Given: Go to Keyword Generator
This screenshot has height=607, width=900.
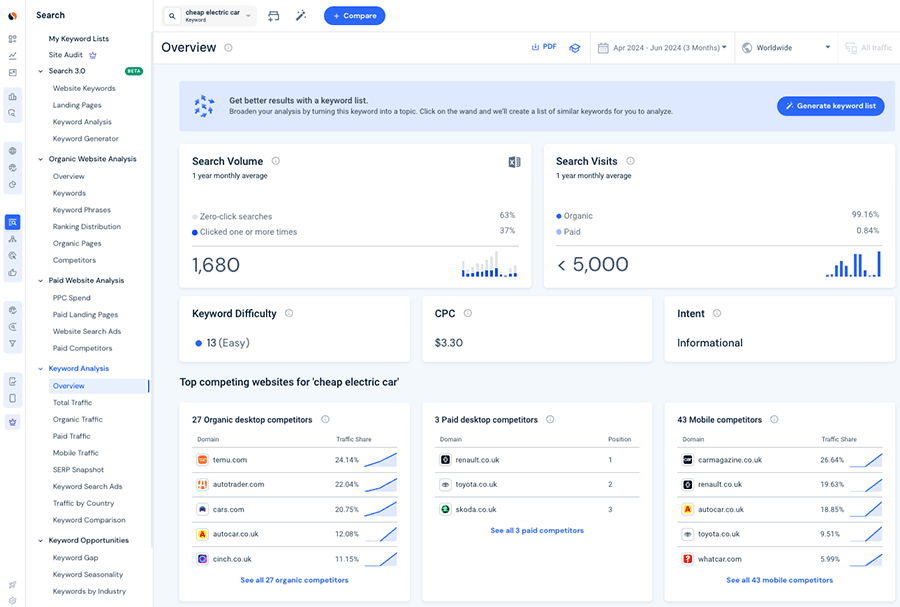Looking at the screenshot, I should coord(86,138).
